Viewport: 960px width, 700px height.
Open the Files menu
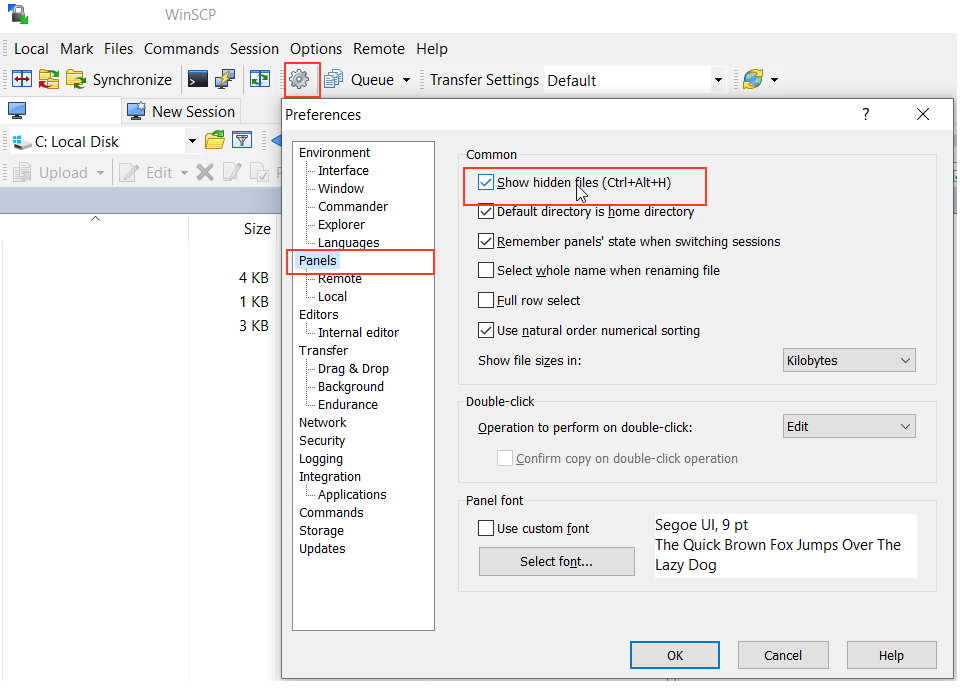point(118,49)
